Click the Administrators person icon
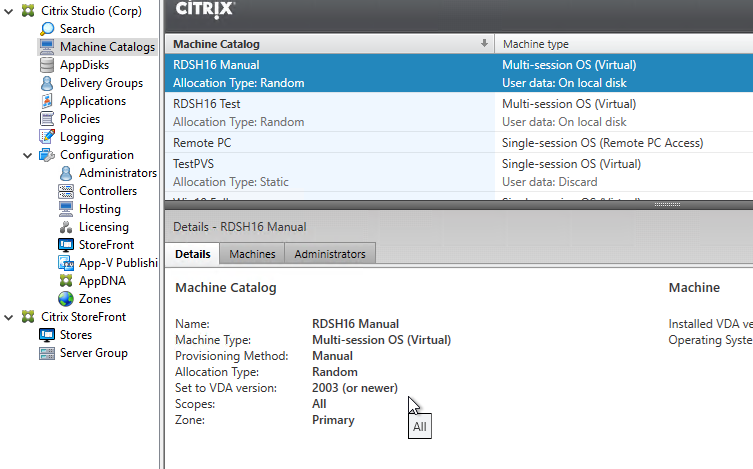The image size is (753, 469). (66, 173)
